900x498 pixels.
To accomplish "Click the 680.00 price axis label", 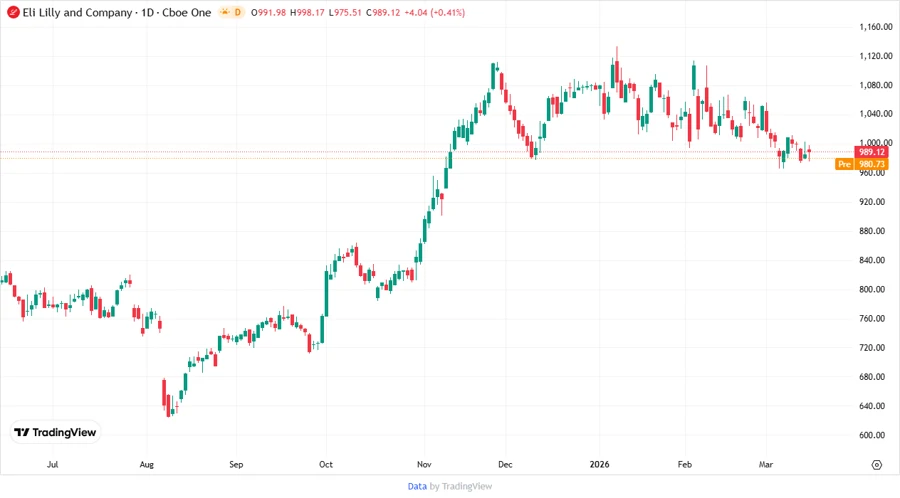I will (872, 377).
